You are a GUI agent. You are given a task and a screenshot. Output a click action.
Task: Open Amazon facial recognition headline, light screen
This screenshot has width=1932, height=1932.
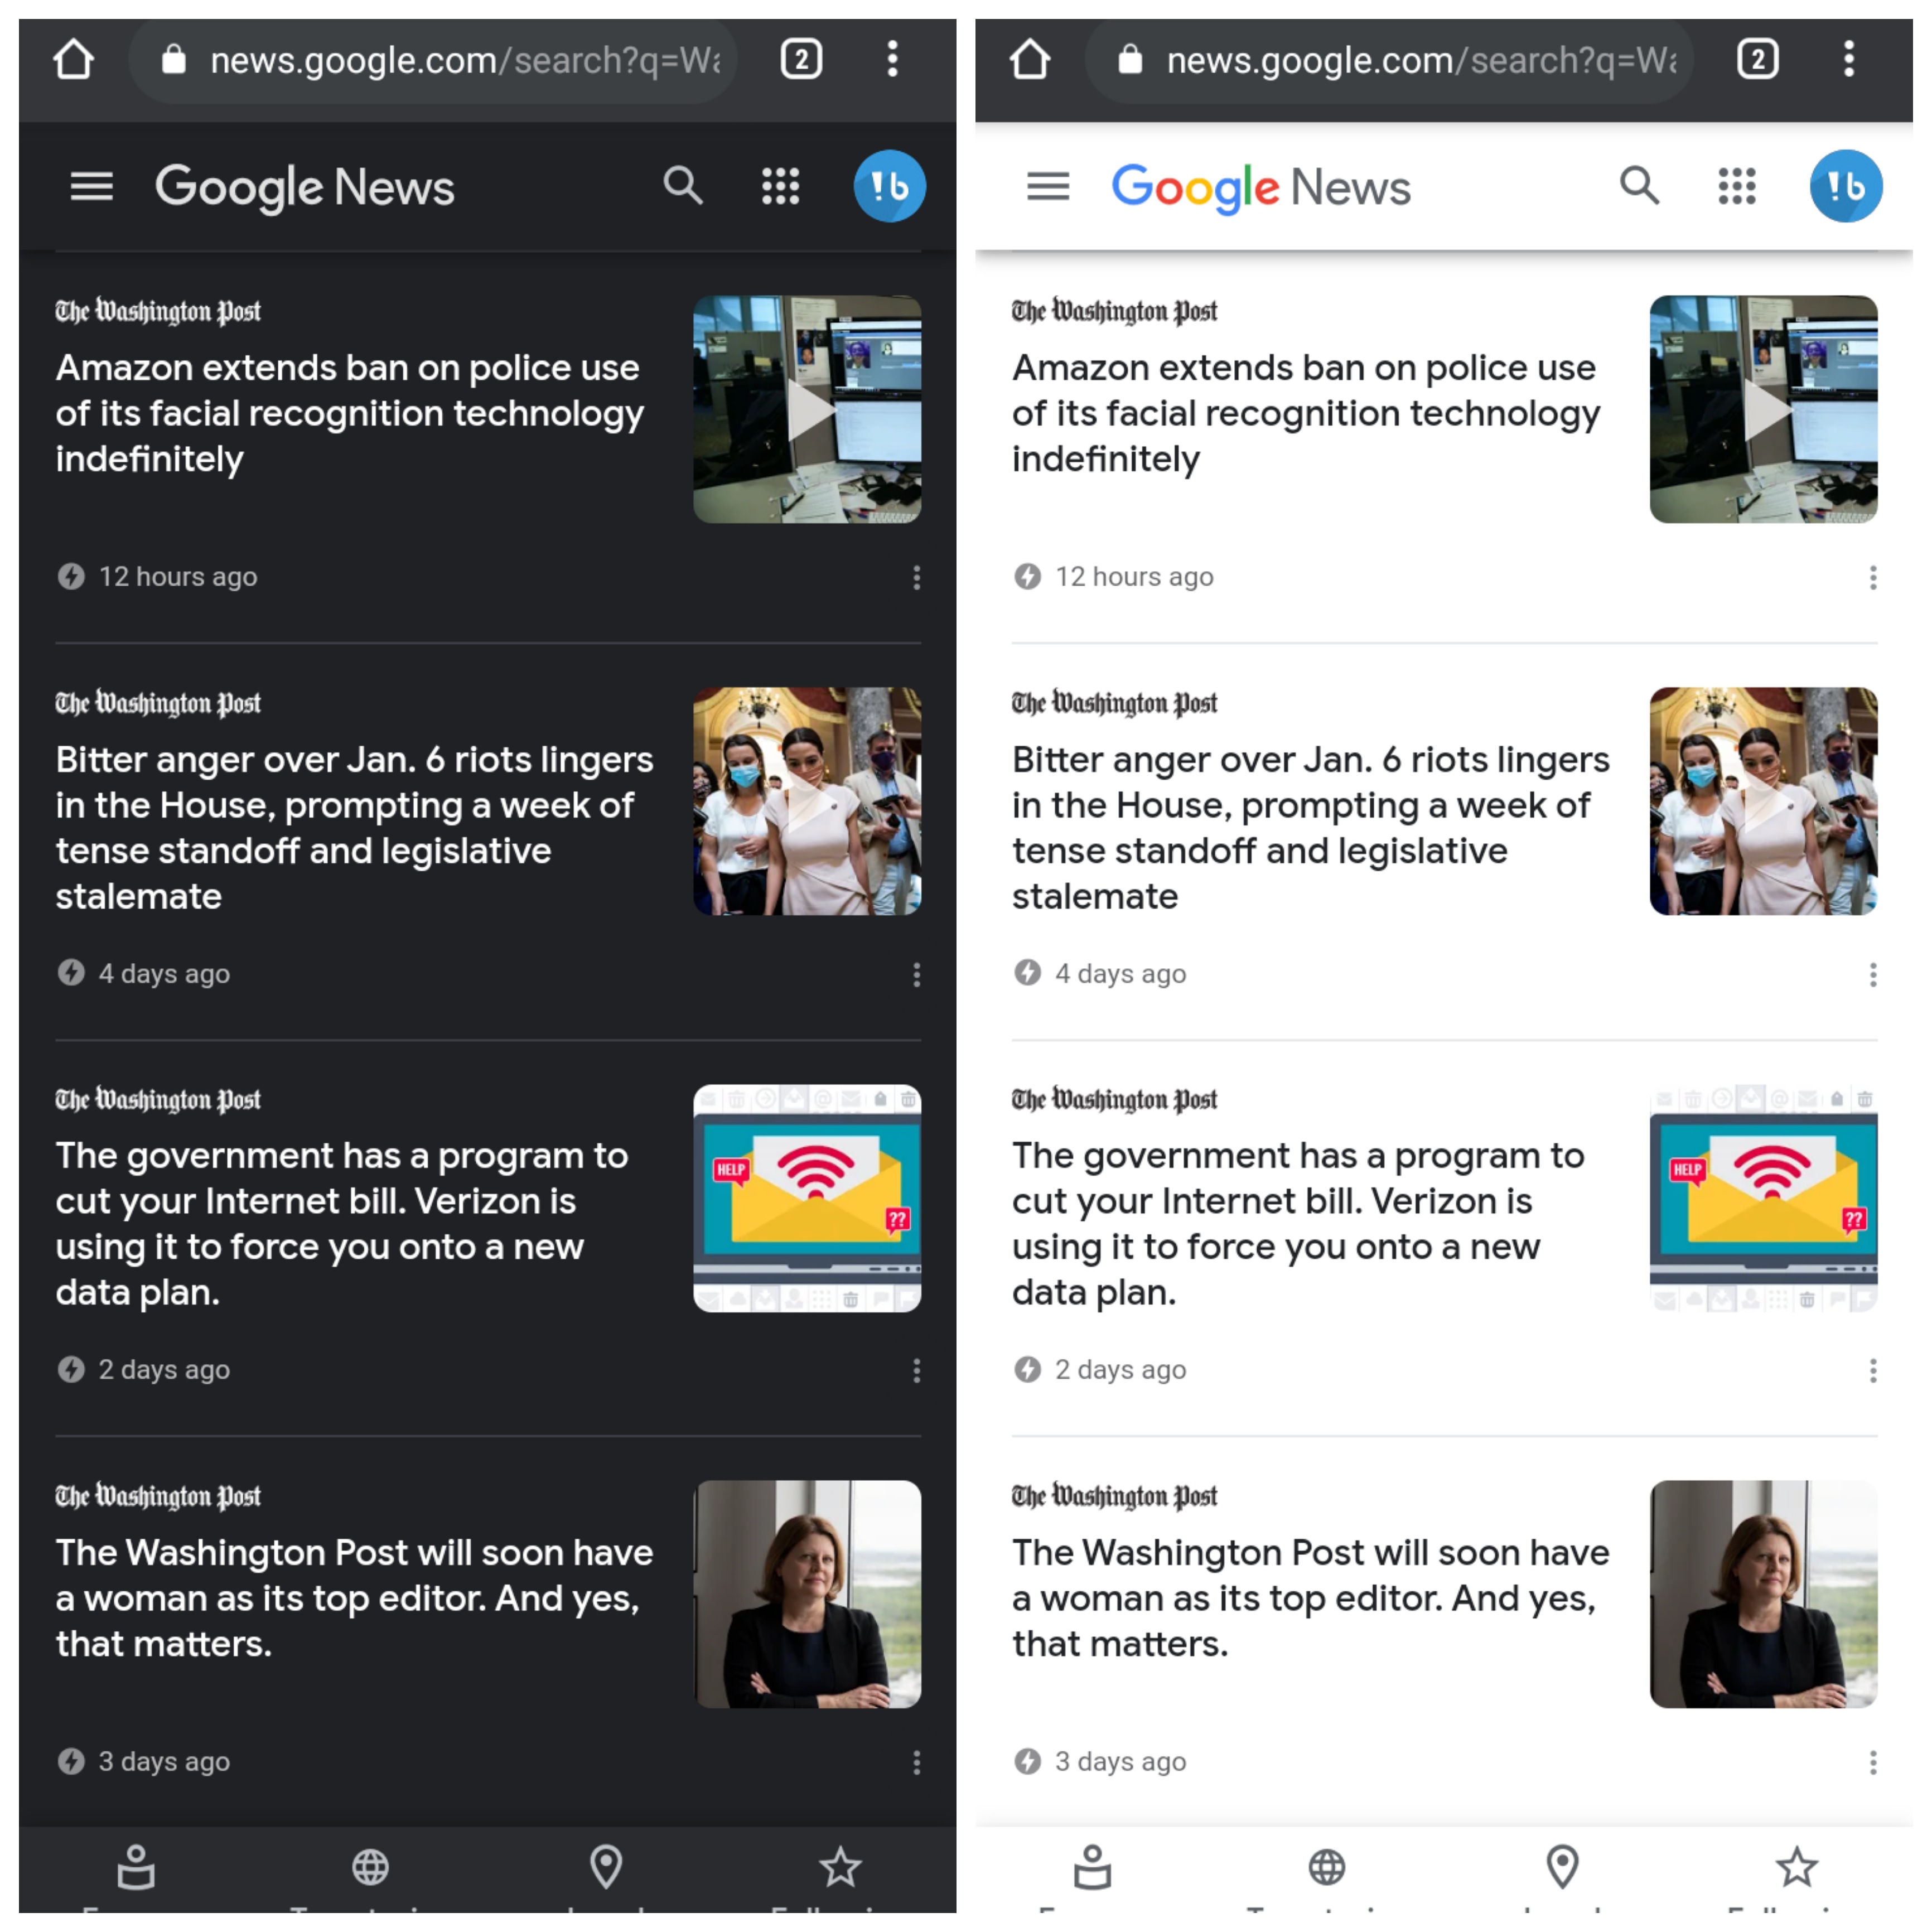(x=1307, y=413)
